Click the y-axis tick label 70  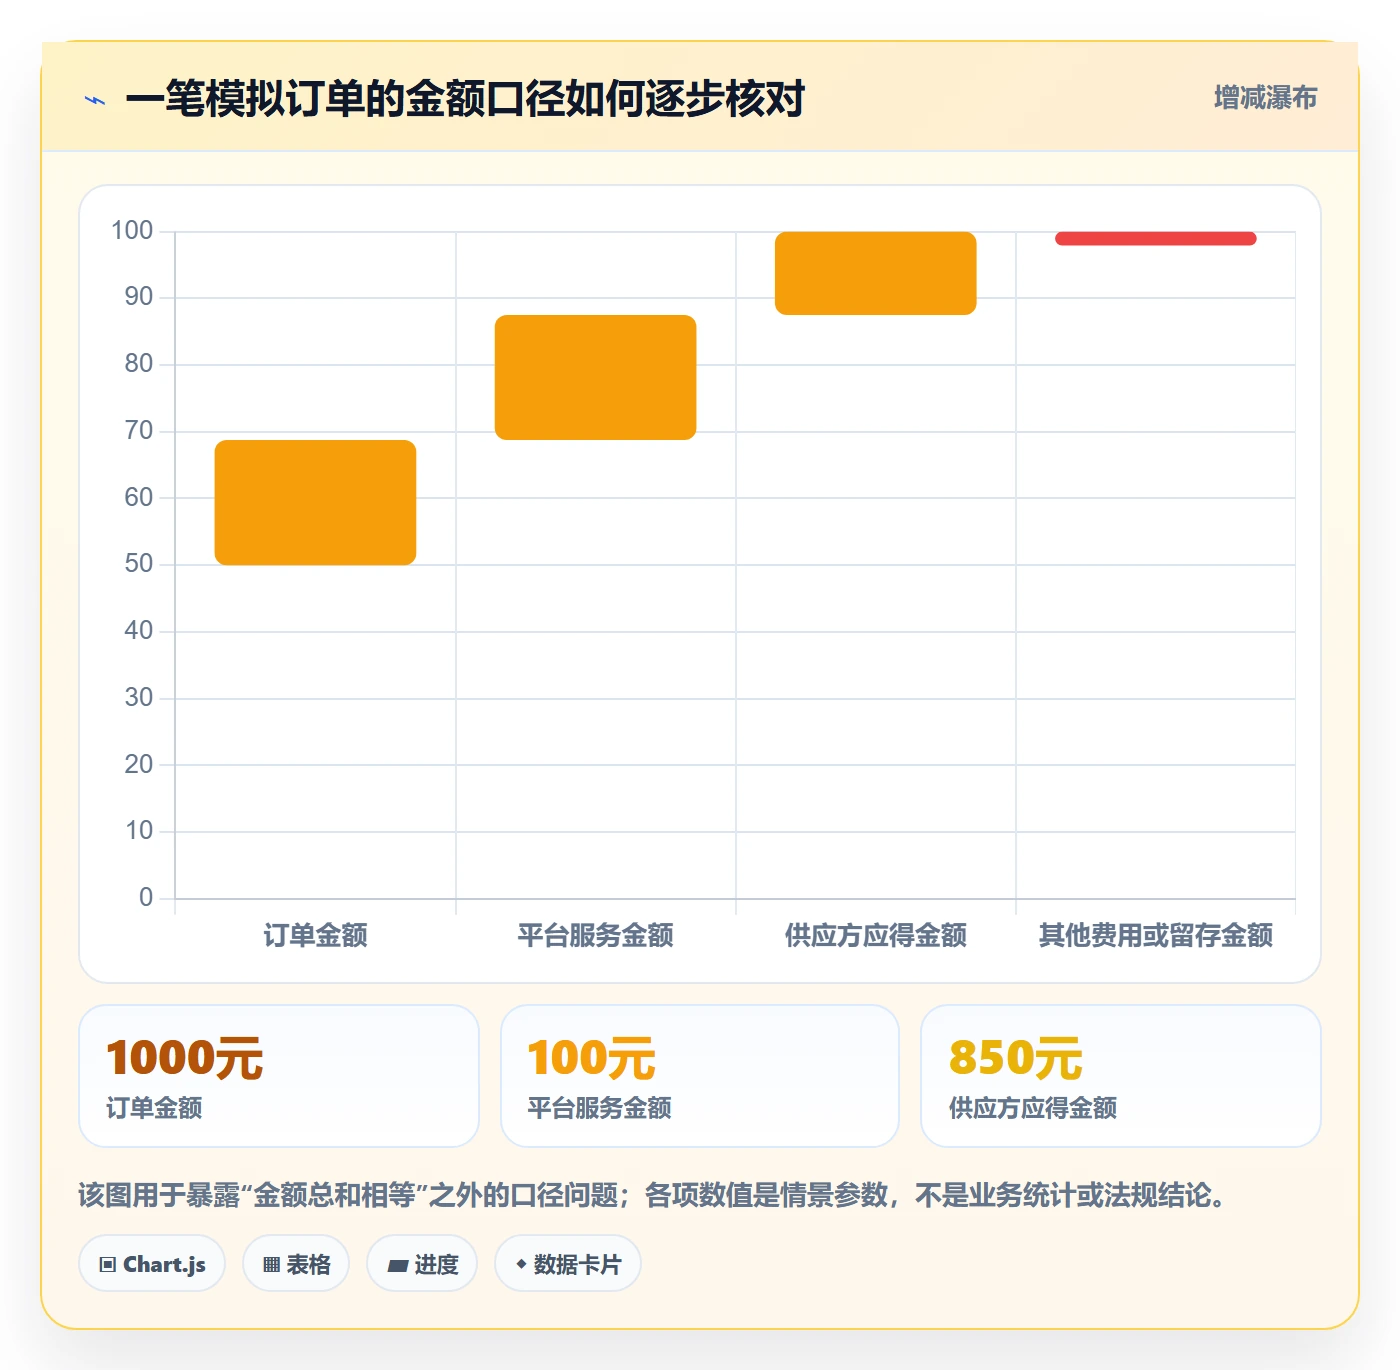click(x=139, y=431)
